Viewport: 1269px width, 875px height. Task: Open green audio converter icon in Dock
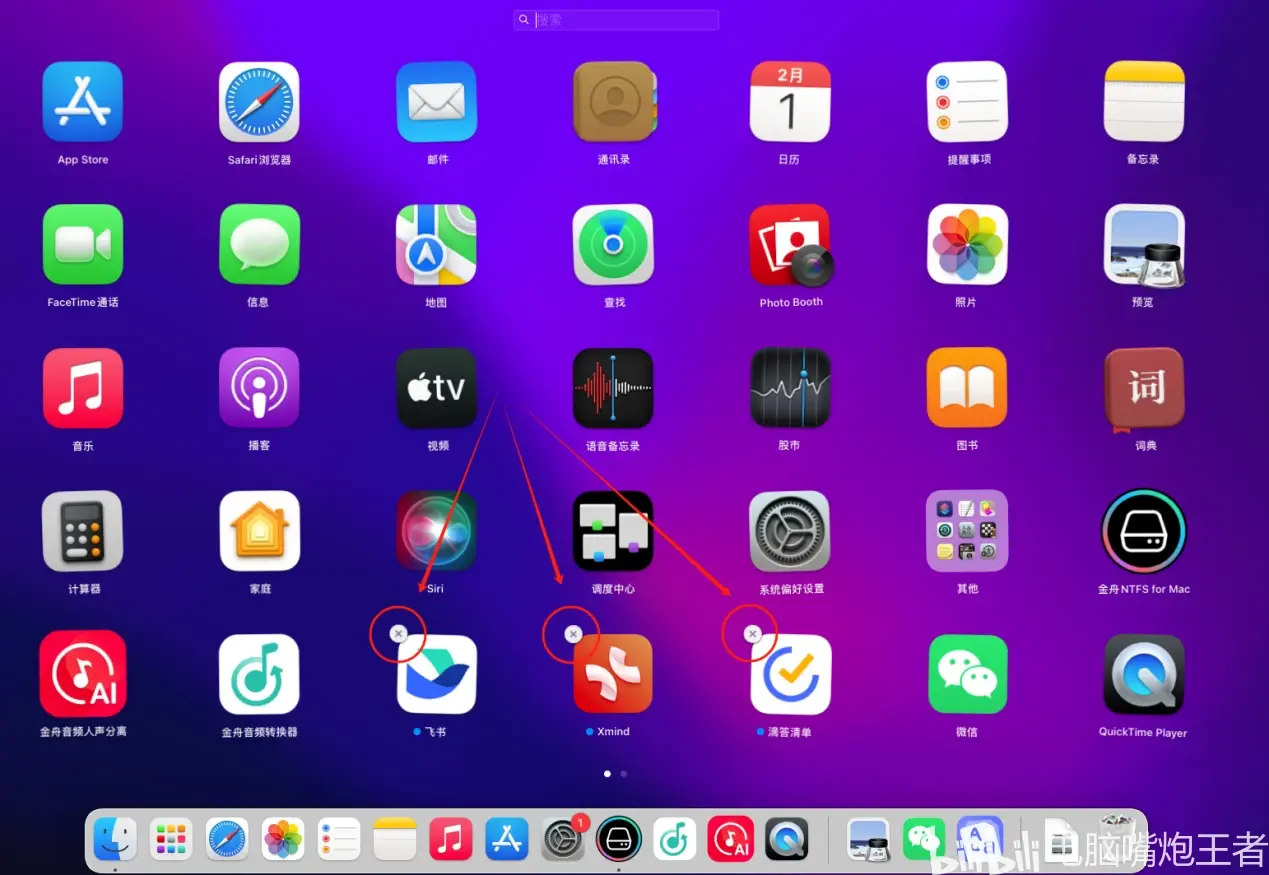coord(675,838)
